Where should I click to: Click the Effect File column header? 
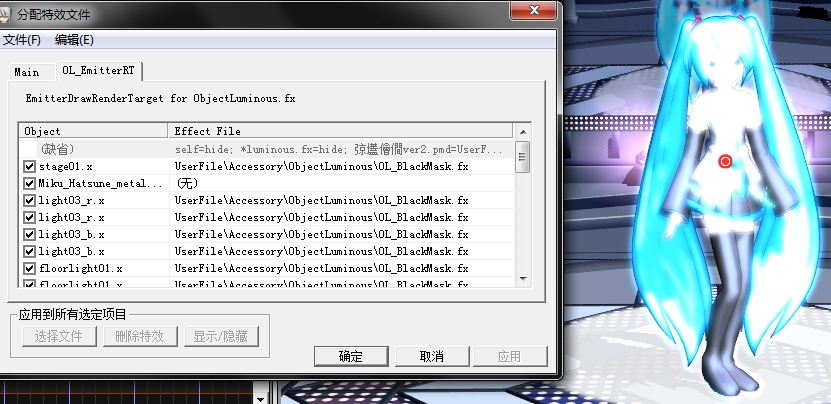(x=340, y=131)
